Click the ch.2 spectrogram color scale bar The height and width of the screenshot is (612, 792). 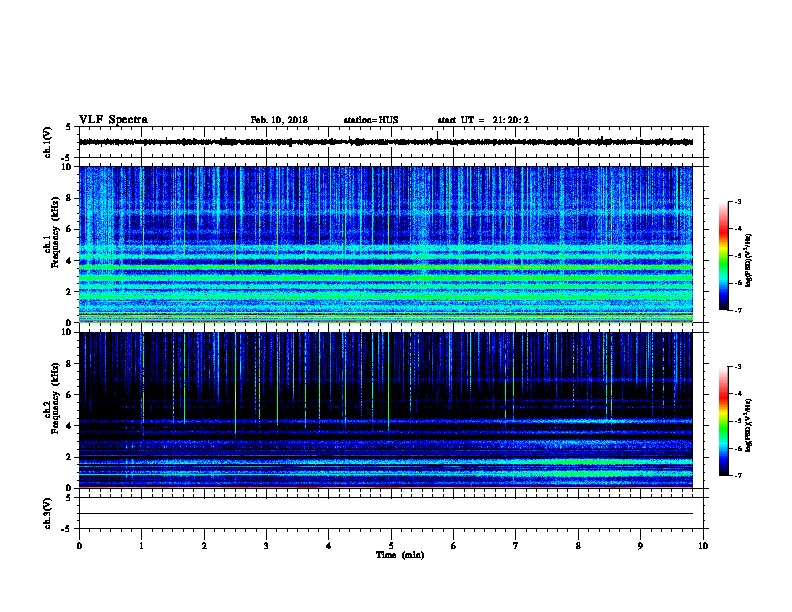click(723, 421)
